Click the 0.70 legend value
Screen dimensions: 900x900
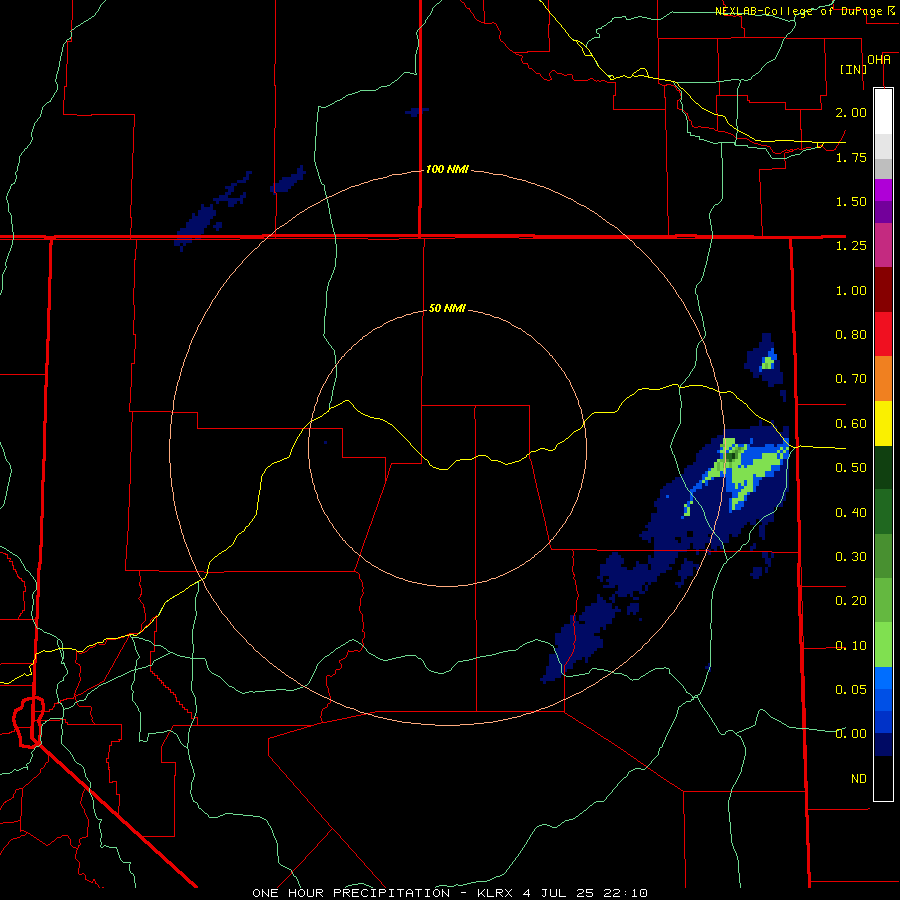click(851, 379)
